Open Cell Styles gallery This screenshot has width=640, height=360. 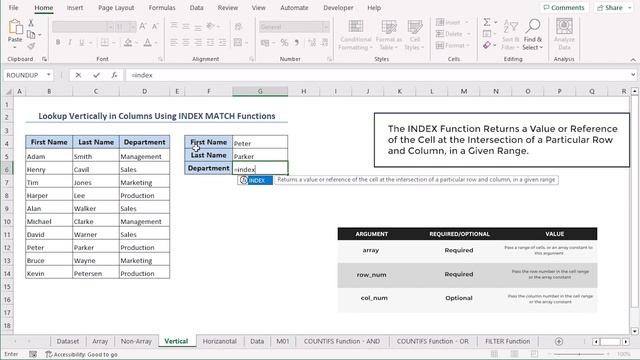tap(415, 35)
